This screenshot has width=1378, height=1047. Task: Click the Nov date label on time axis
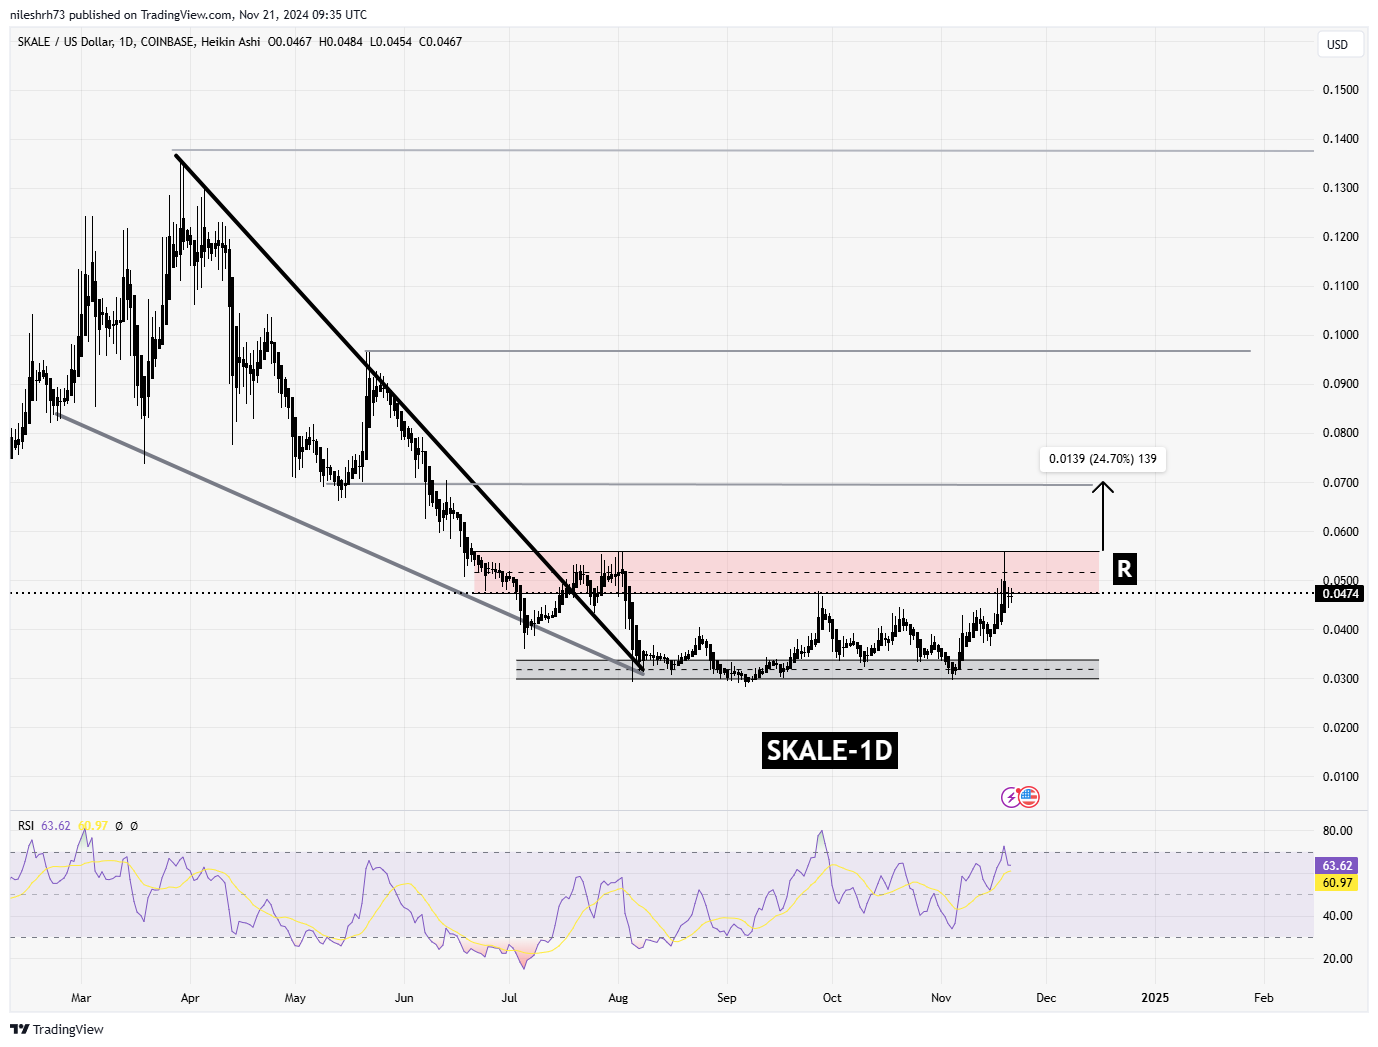[x=941, y=998]
